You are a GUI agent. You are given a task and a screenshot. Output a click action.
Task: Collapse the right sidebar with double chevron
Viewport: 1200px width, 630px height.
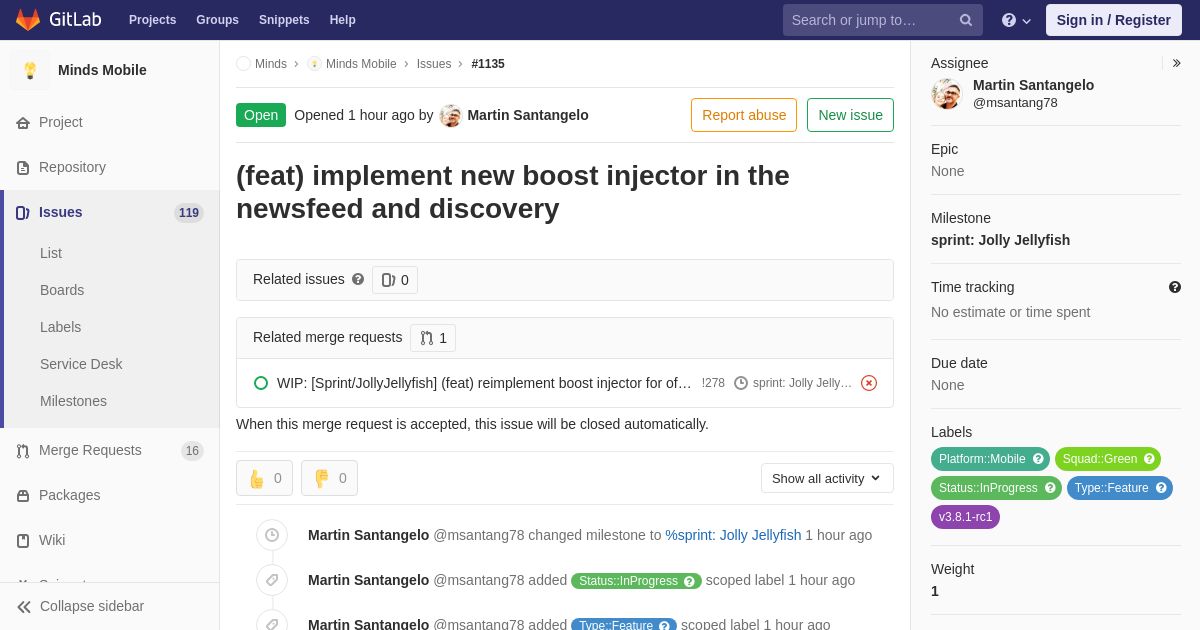(1176, 63)
